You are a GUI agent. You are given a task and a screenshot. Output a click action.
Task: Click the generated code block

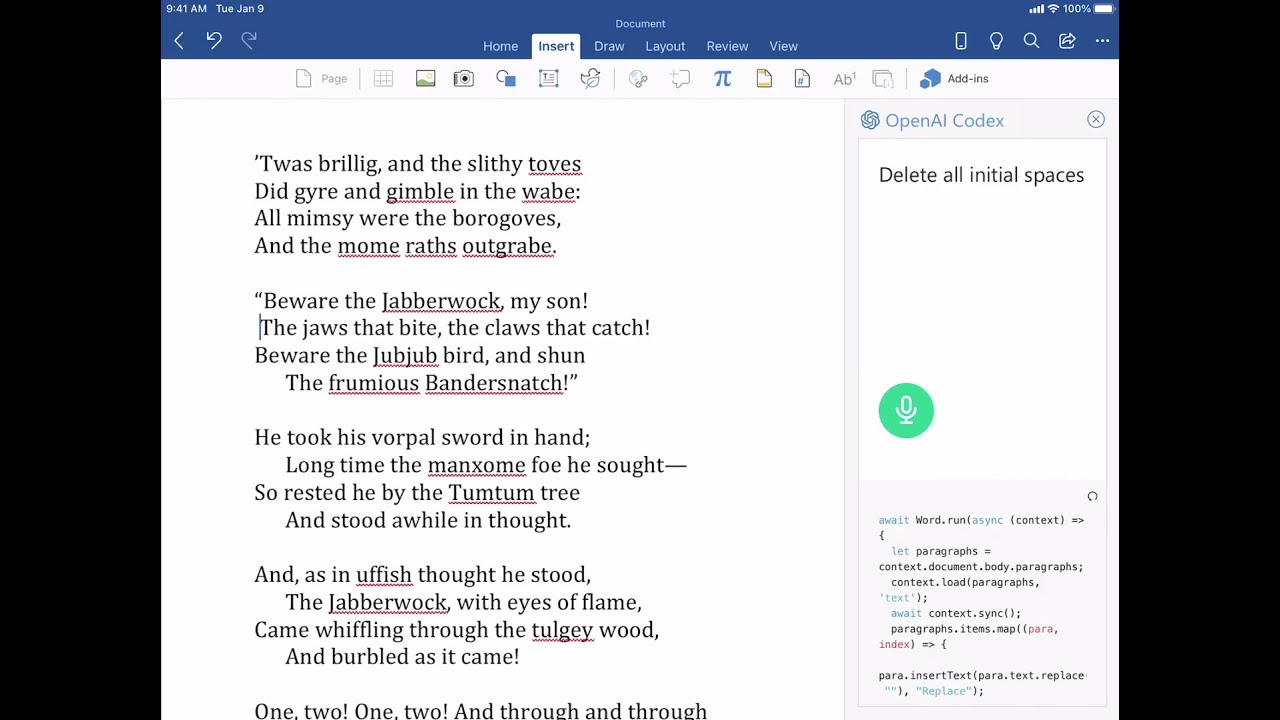tap(981, 605)
